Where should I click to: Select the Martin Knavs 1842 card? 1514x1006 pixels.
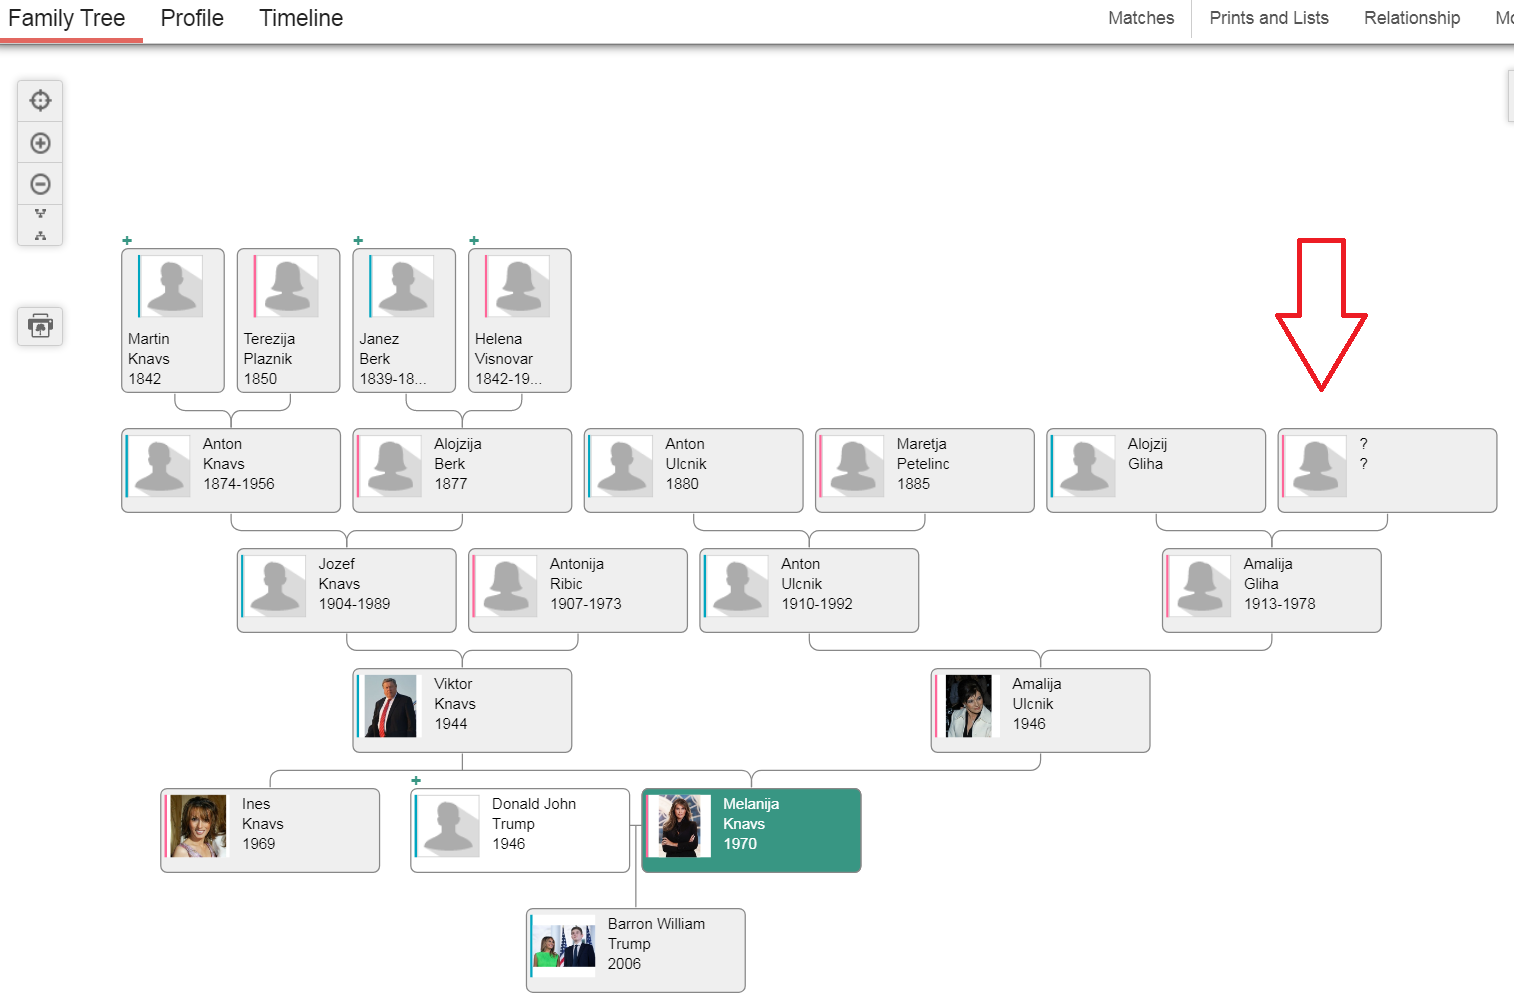(x=173, y=320)
